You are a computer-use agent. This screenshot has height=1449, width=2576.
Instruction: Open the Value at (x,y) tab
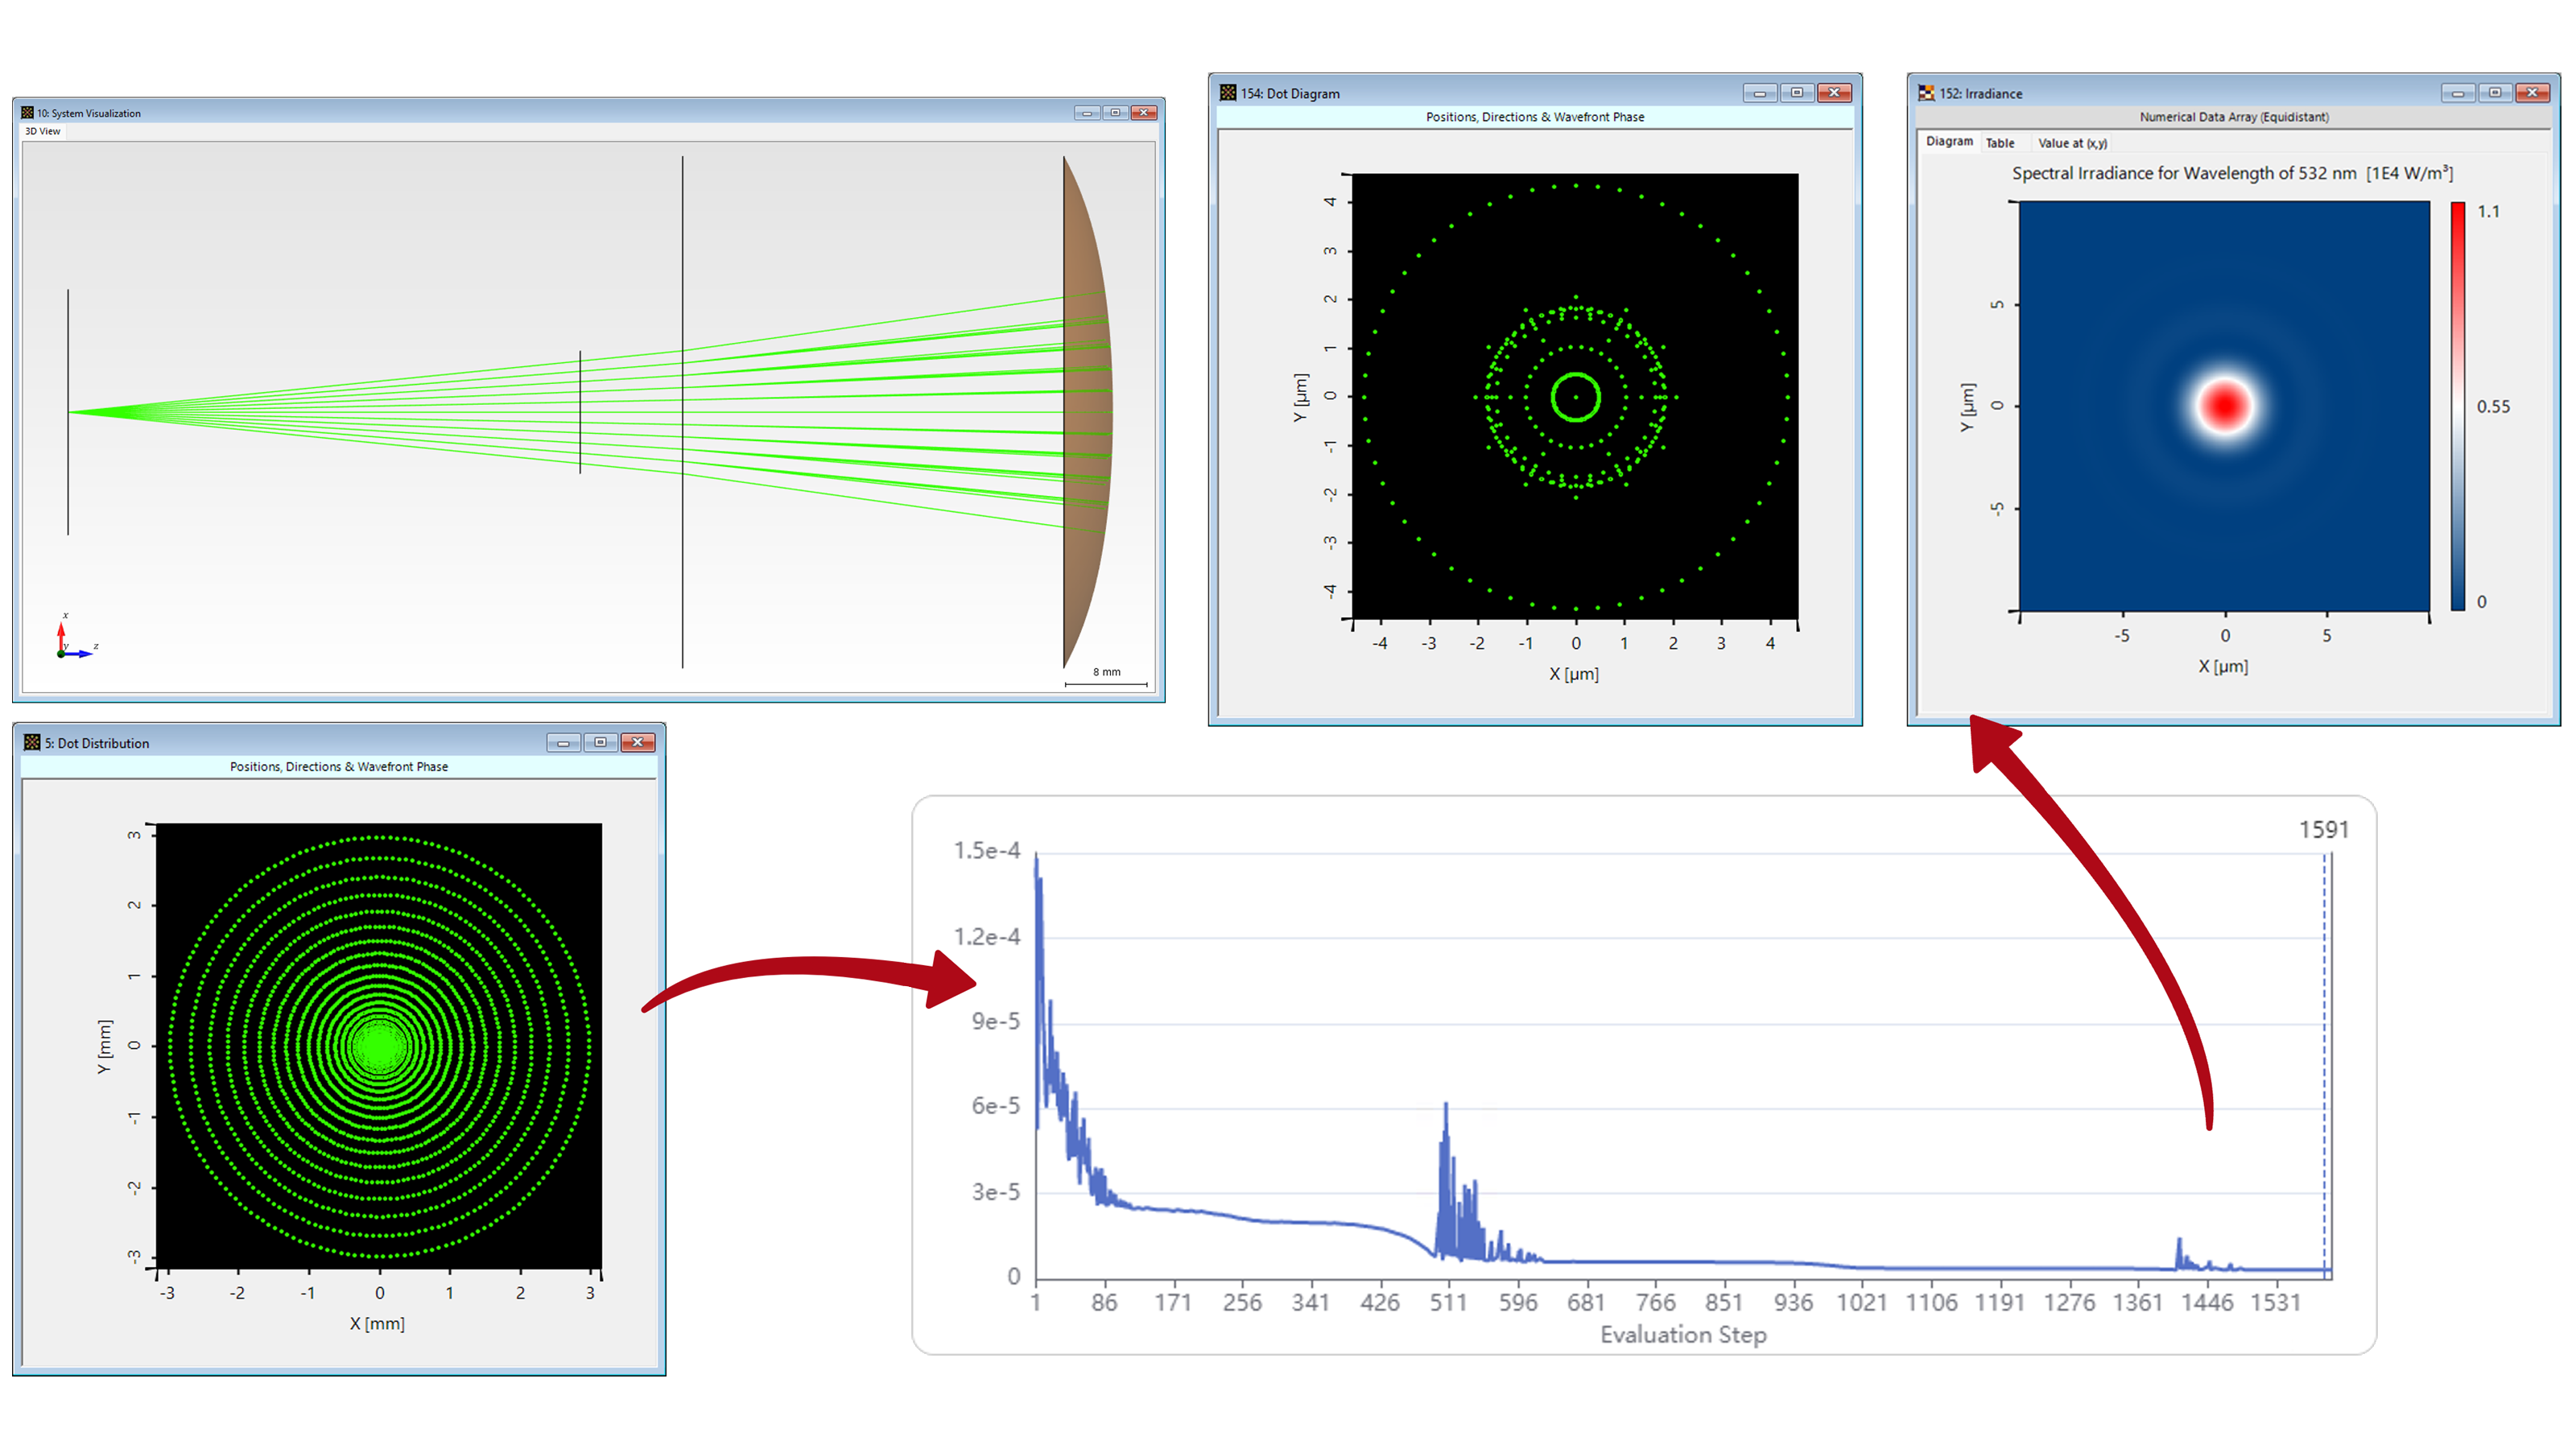coord(2072,143)
